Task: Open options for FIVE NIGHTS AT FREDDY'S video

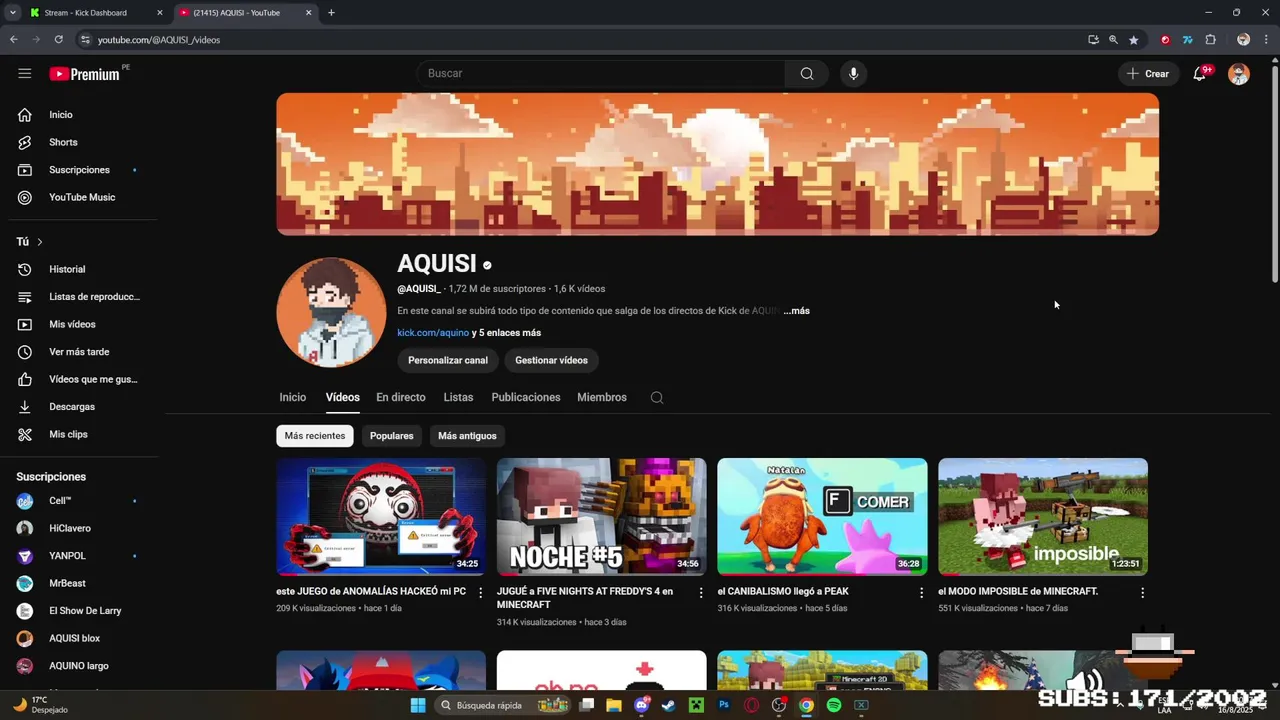Action: tap(700, 592)
